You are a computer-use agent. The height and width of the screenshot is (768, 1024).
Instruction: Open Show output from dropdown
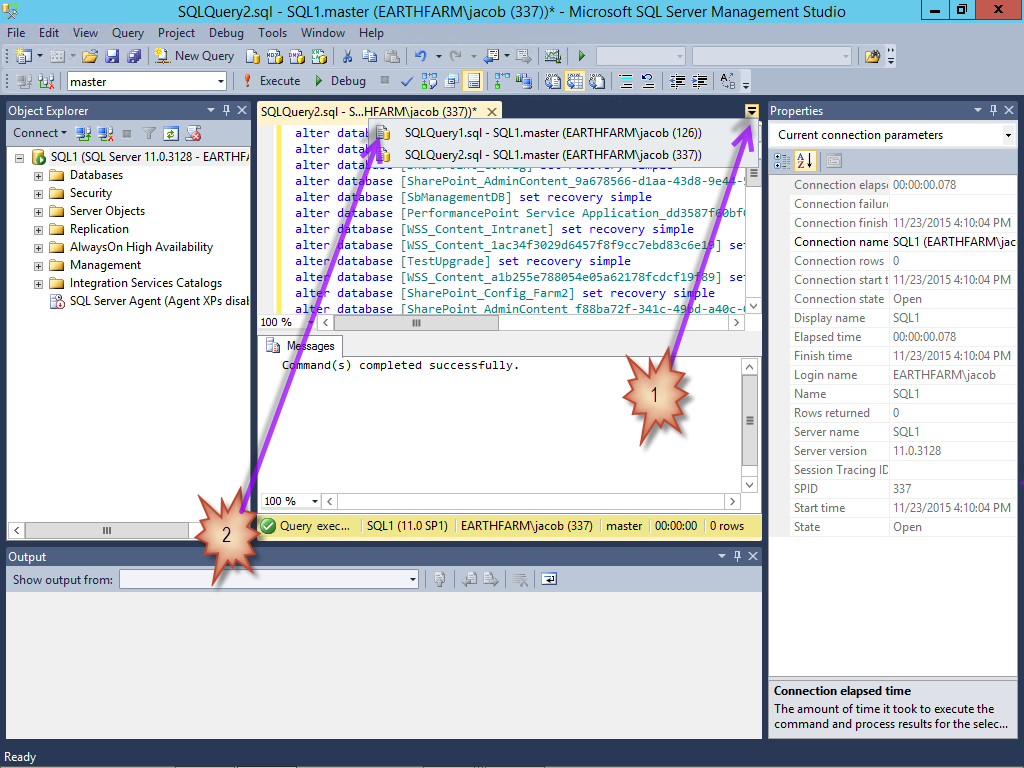coord(412,579)
